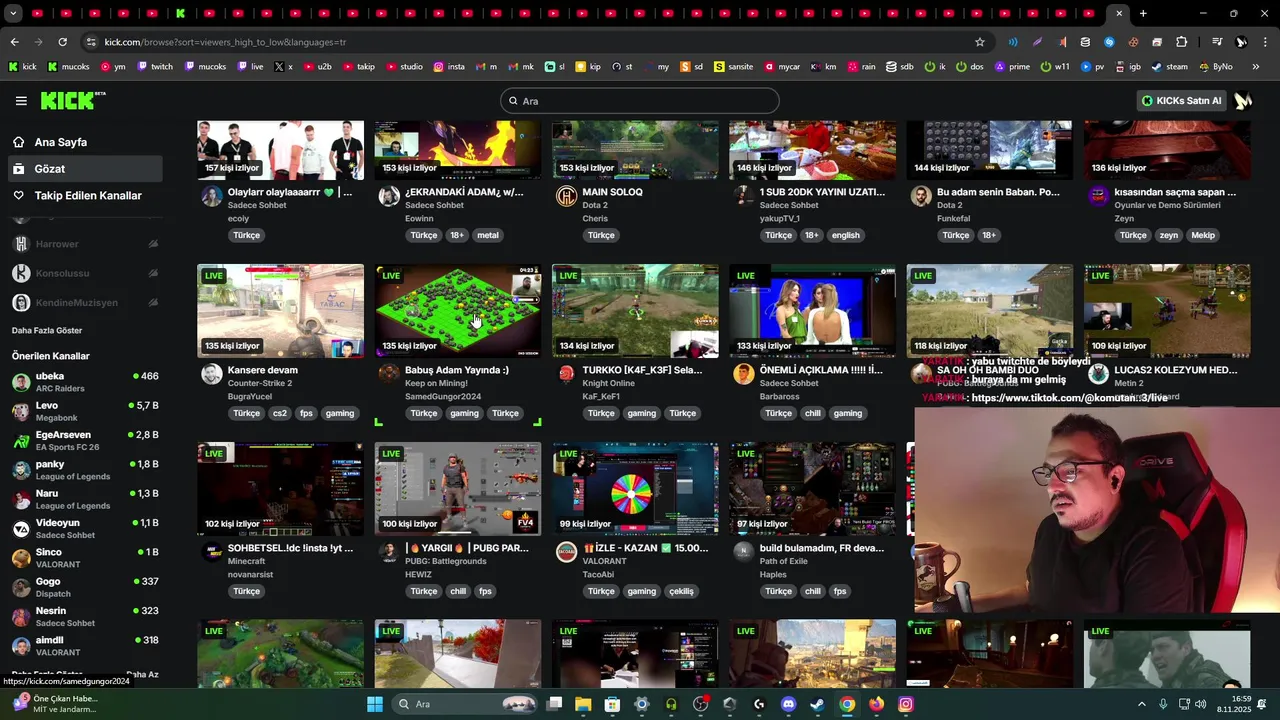Open File Explorer from the taskbar
The width and height of the screenshot is (1280, 720).
583,704
